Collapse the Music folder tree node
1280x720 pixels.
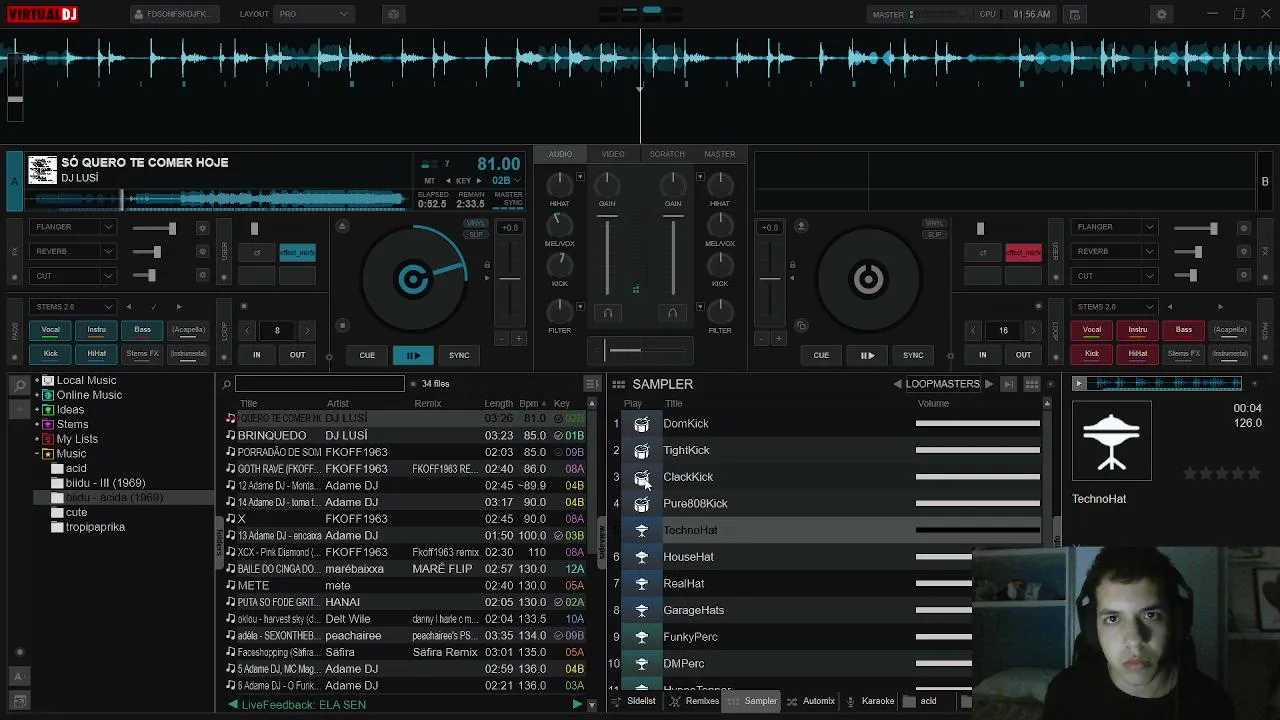pyautogui.click(x=37, y=454)
